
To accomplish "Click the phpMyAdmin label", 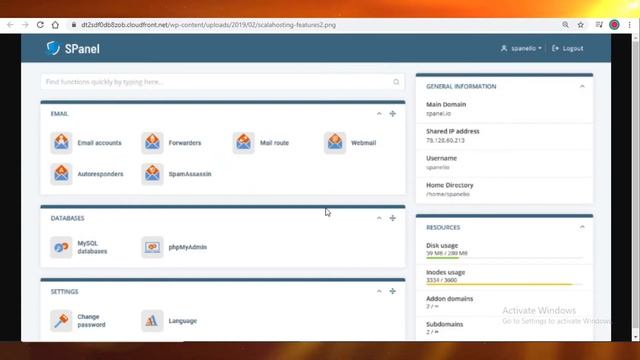I will [x=188, y=247].
